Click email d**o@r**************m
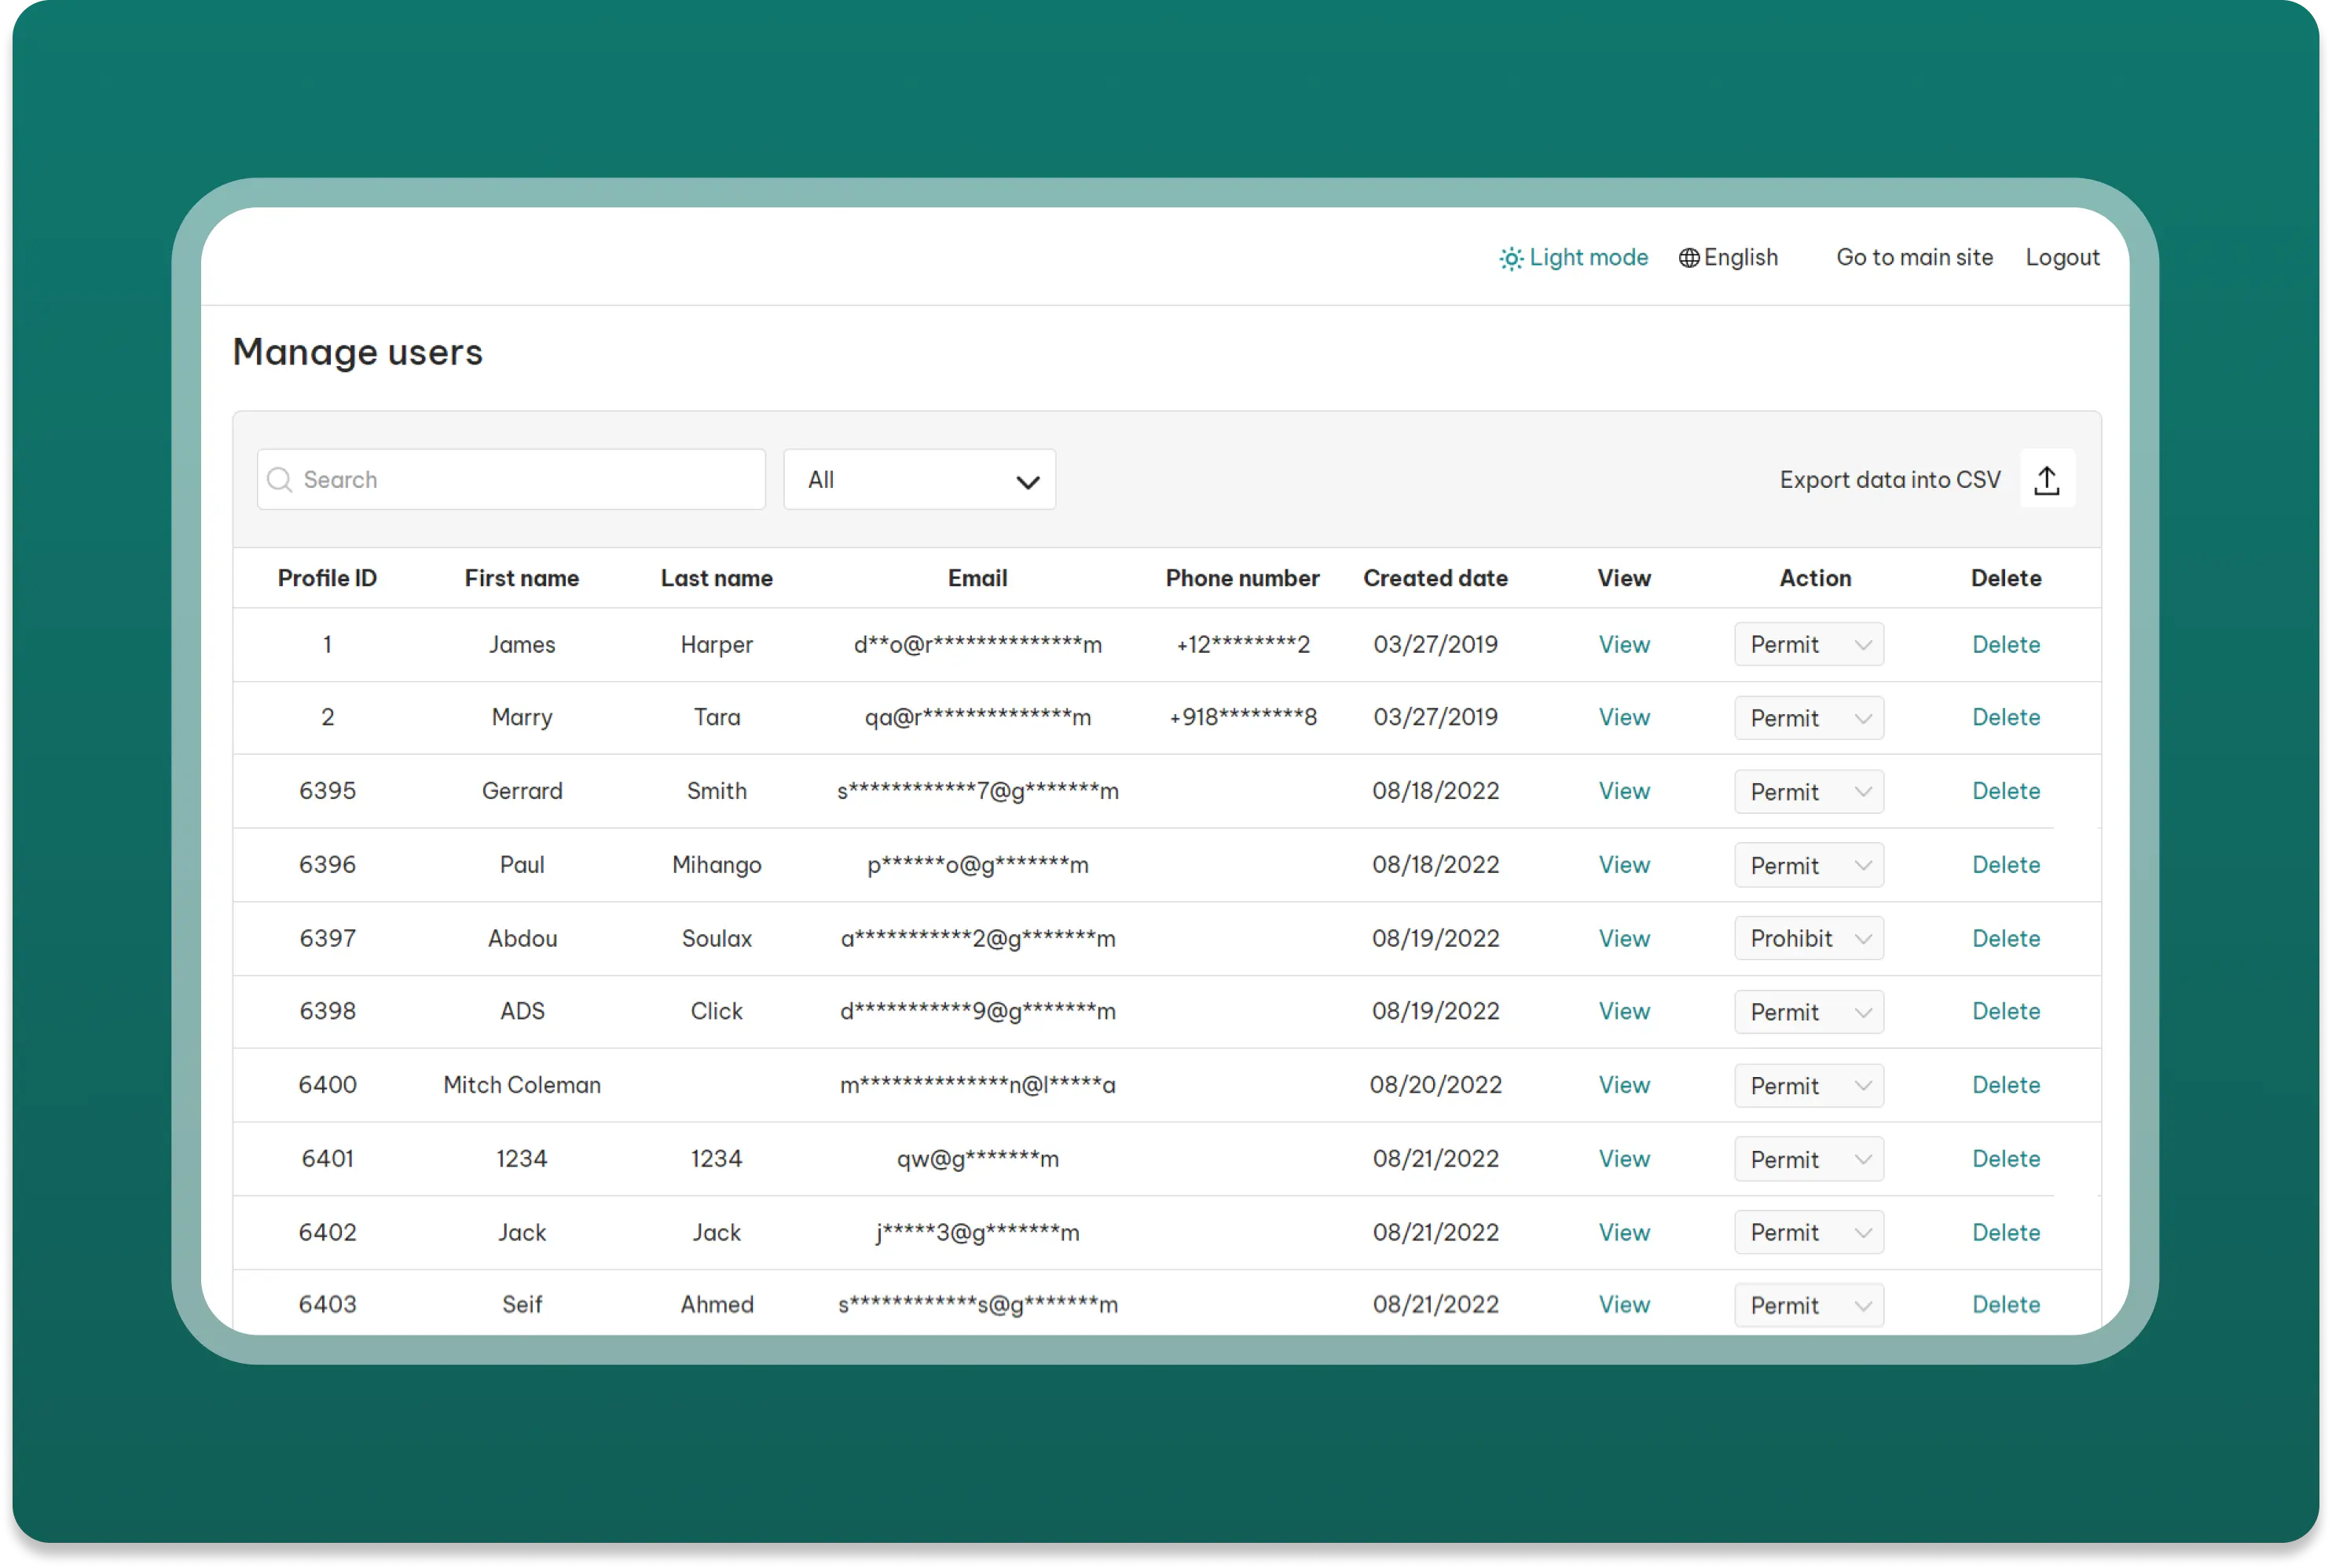 pyautogui.click(x=977, y=644)
